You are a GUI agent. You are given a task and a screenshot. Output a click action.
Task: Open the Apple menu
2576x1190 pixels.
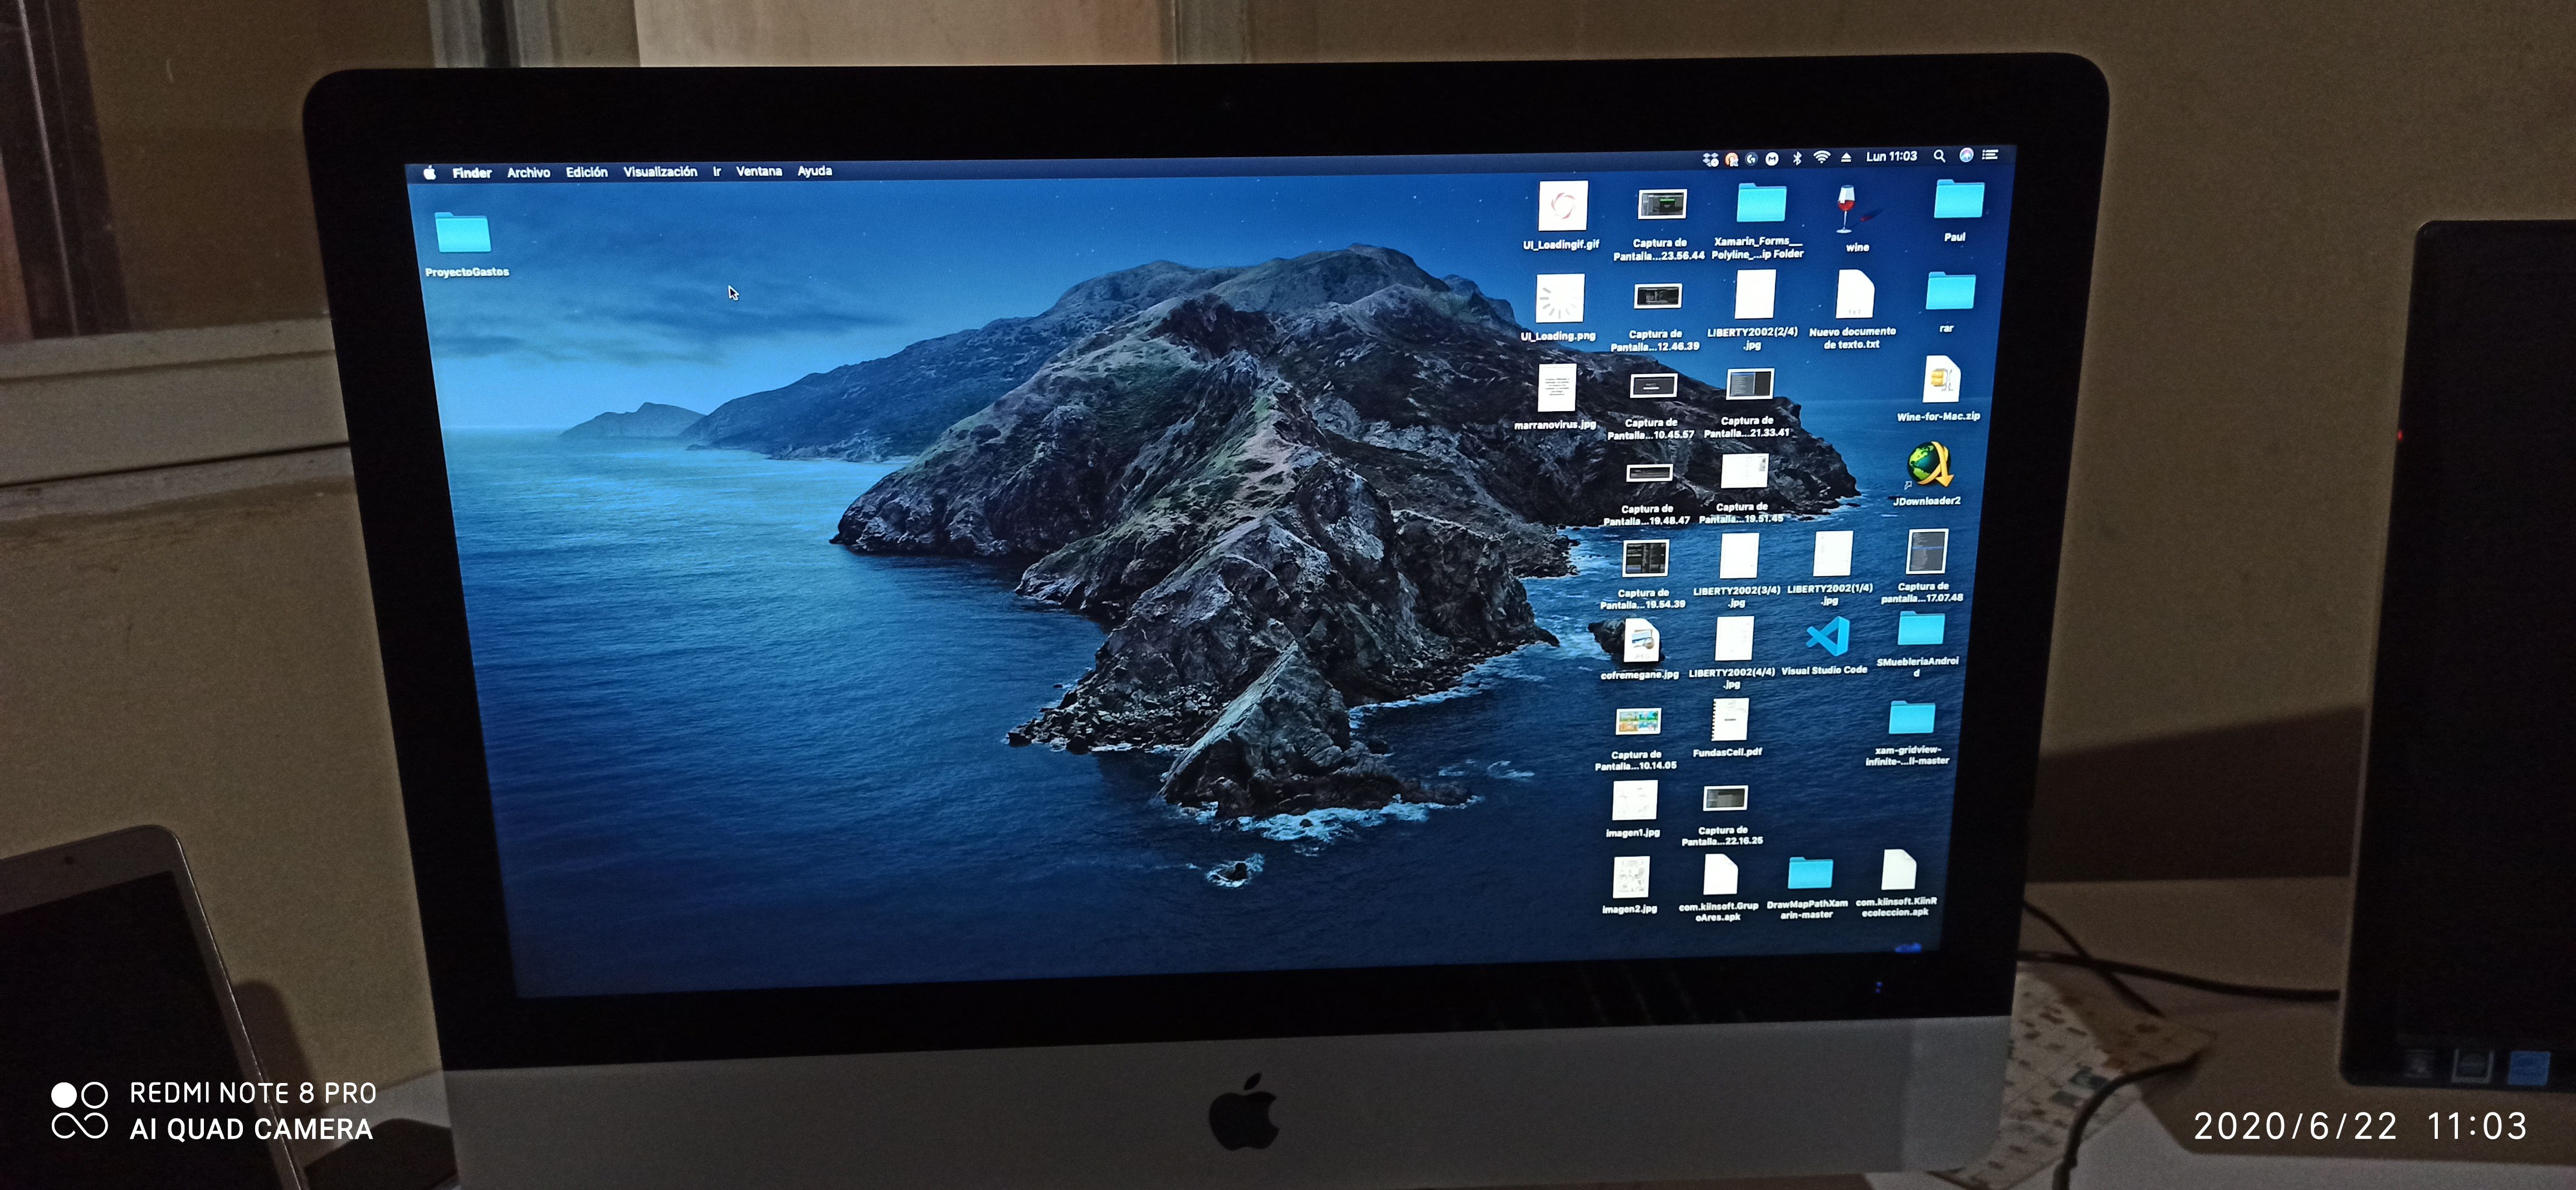coord(430,173)
